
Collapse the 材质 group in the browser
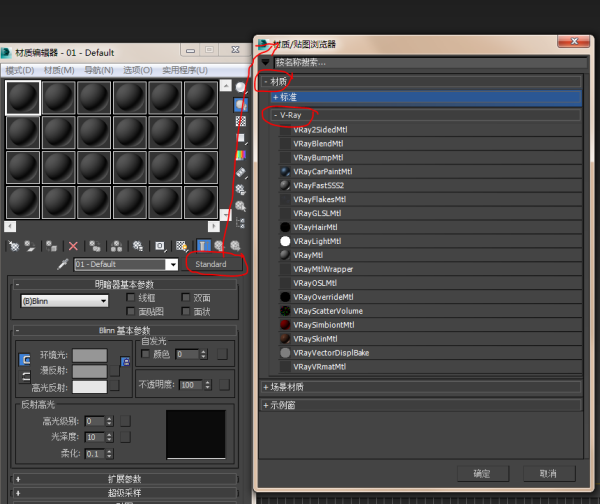click(x=266, y=82)
